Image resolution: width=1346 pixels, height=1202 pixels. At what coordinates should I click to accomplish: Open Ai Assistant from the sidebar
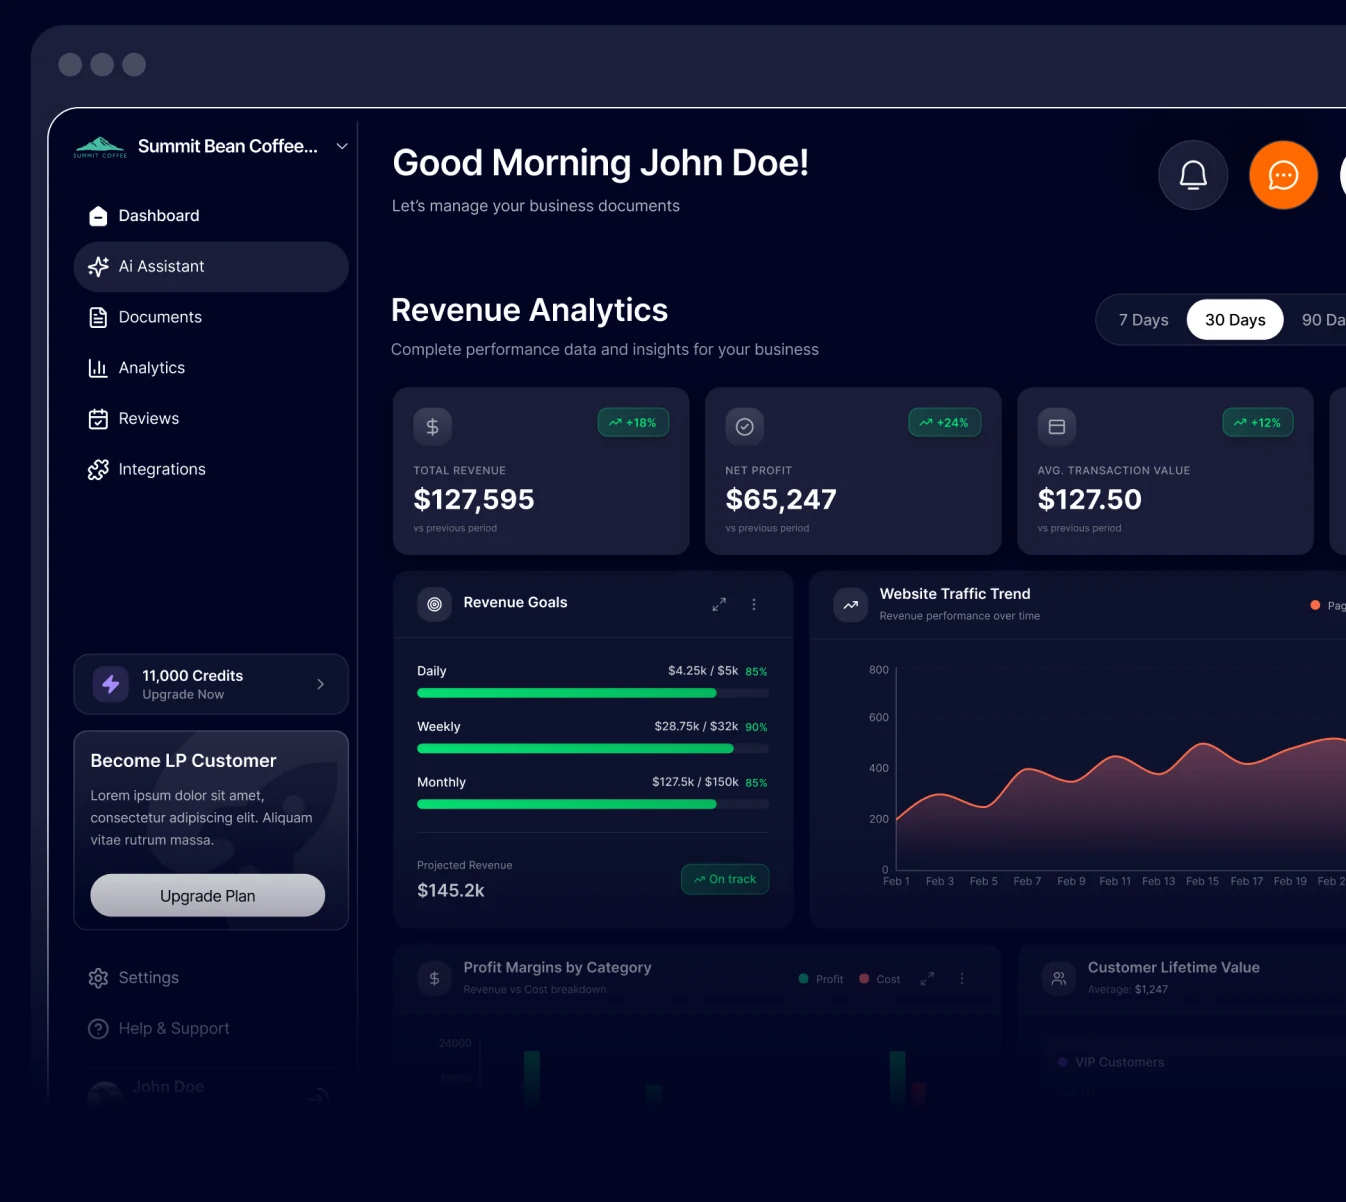click(211, 267)
